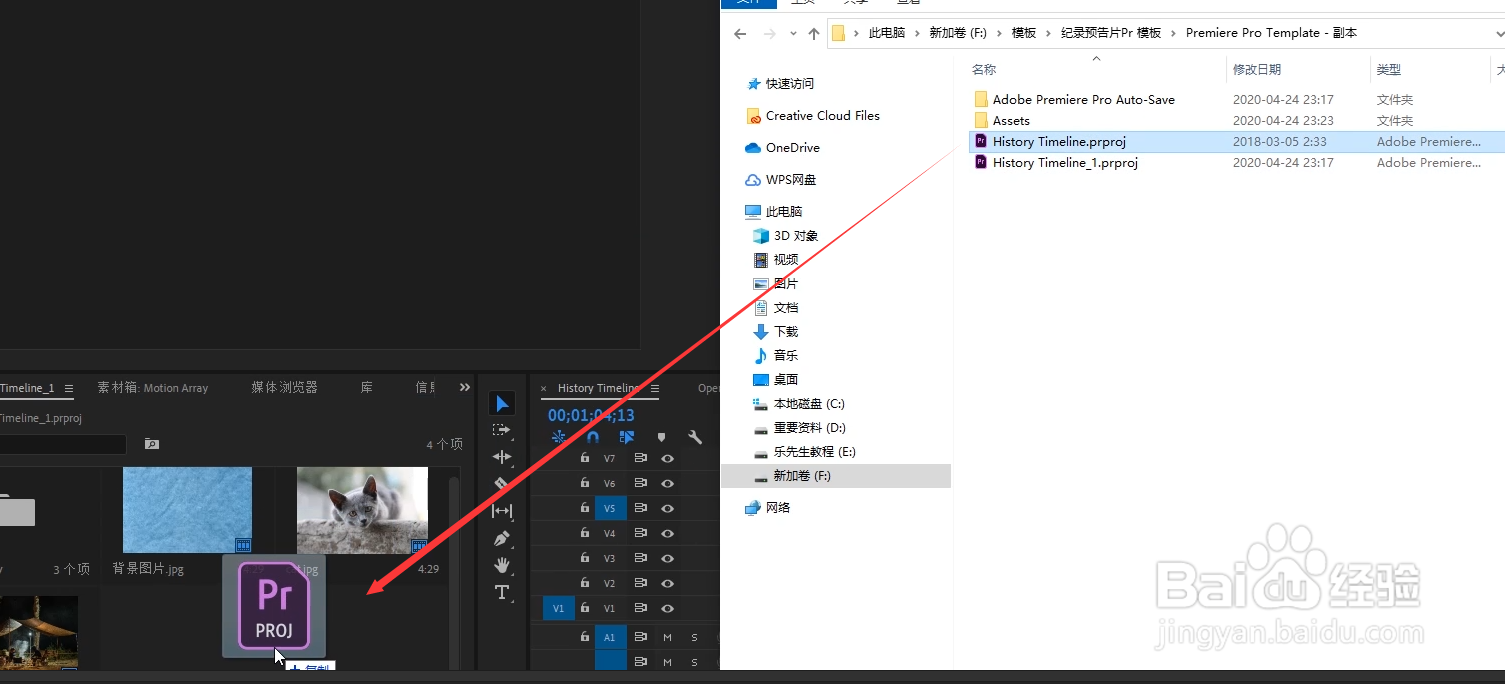The height and width of the screenshot is (684, 1505).
Task: Select the 背景图片.jpg thumbnail
Action: (187, 510)
